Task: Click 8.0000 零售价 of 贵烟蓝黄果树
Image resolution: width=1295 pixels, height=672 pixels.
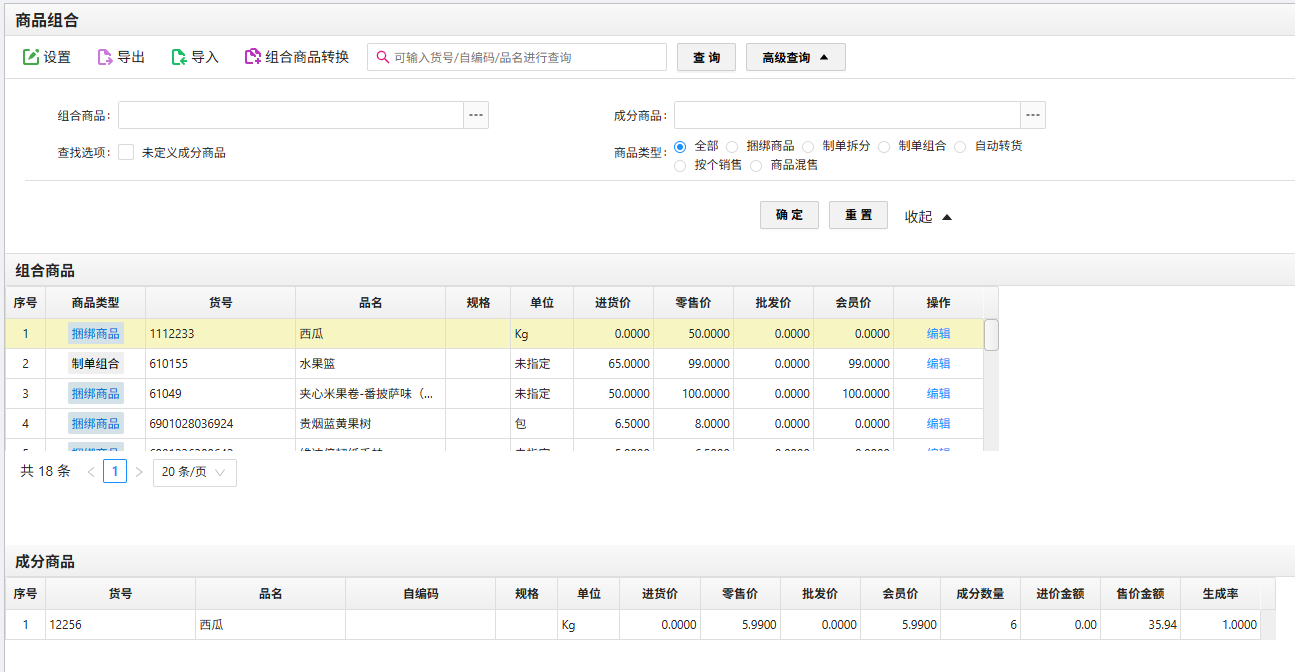Action: pyautogui.click(x=694, y=424)
